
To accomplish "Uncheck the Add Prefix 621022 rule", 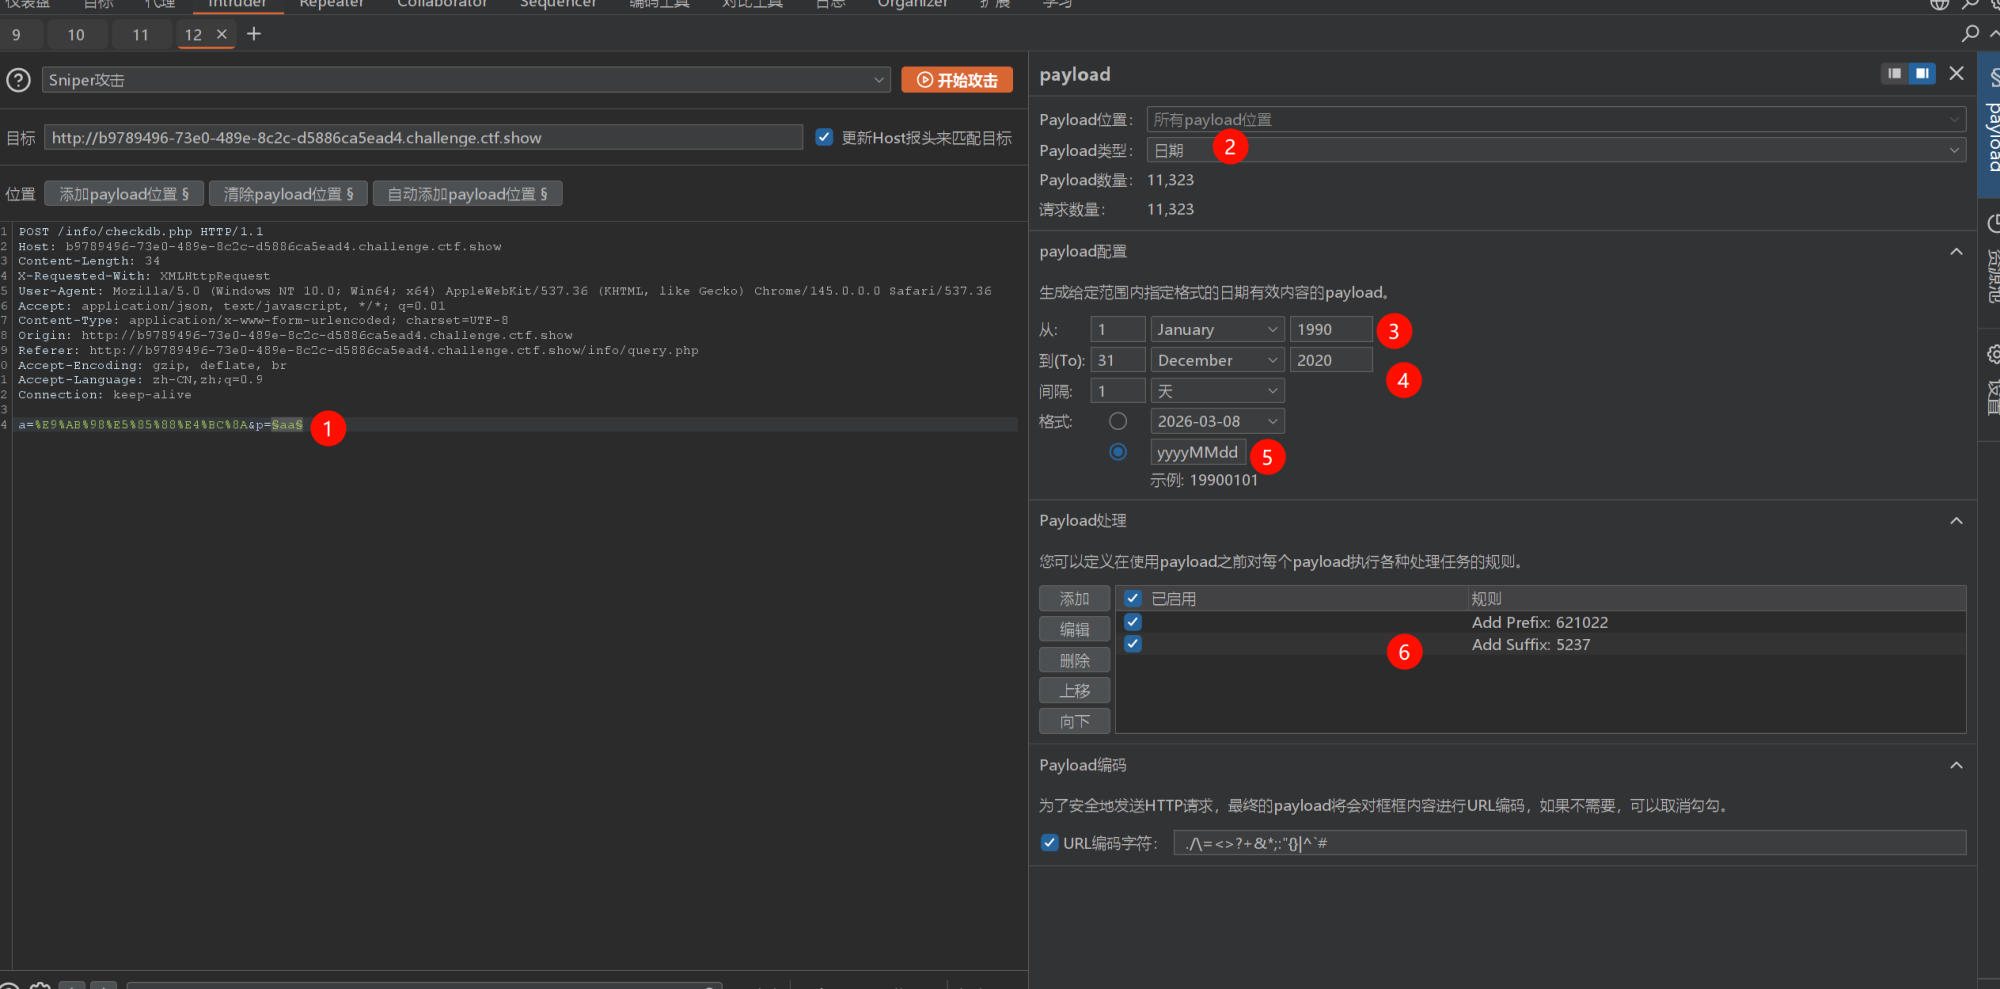I will 1133,622.
